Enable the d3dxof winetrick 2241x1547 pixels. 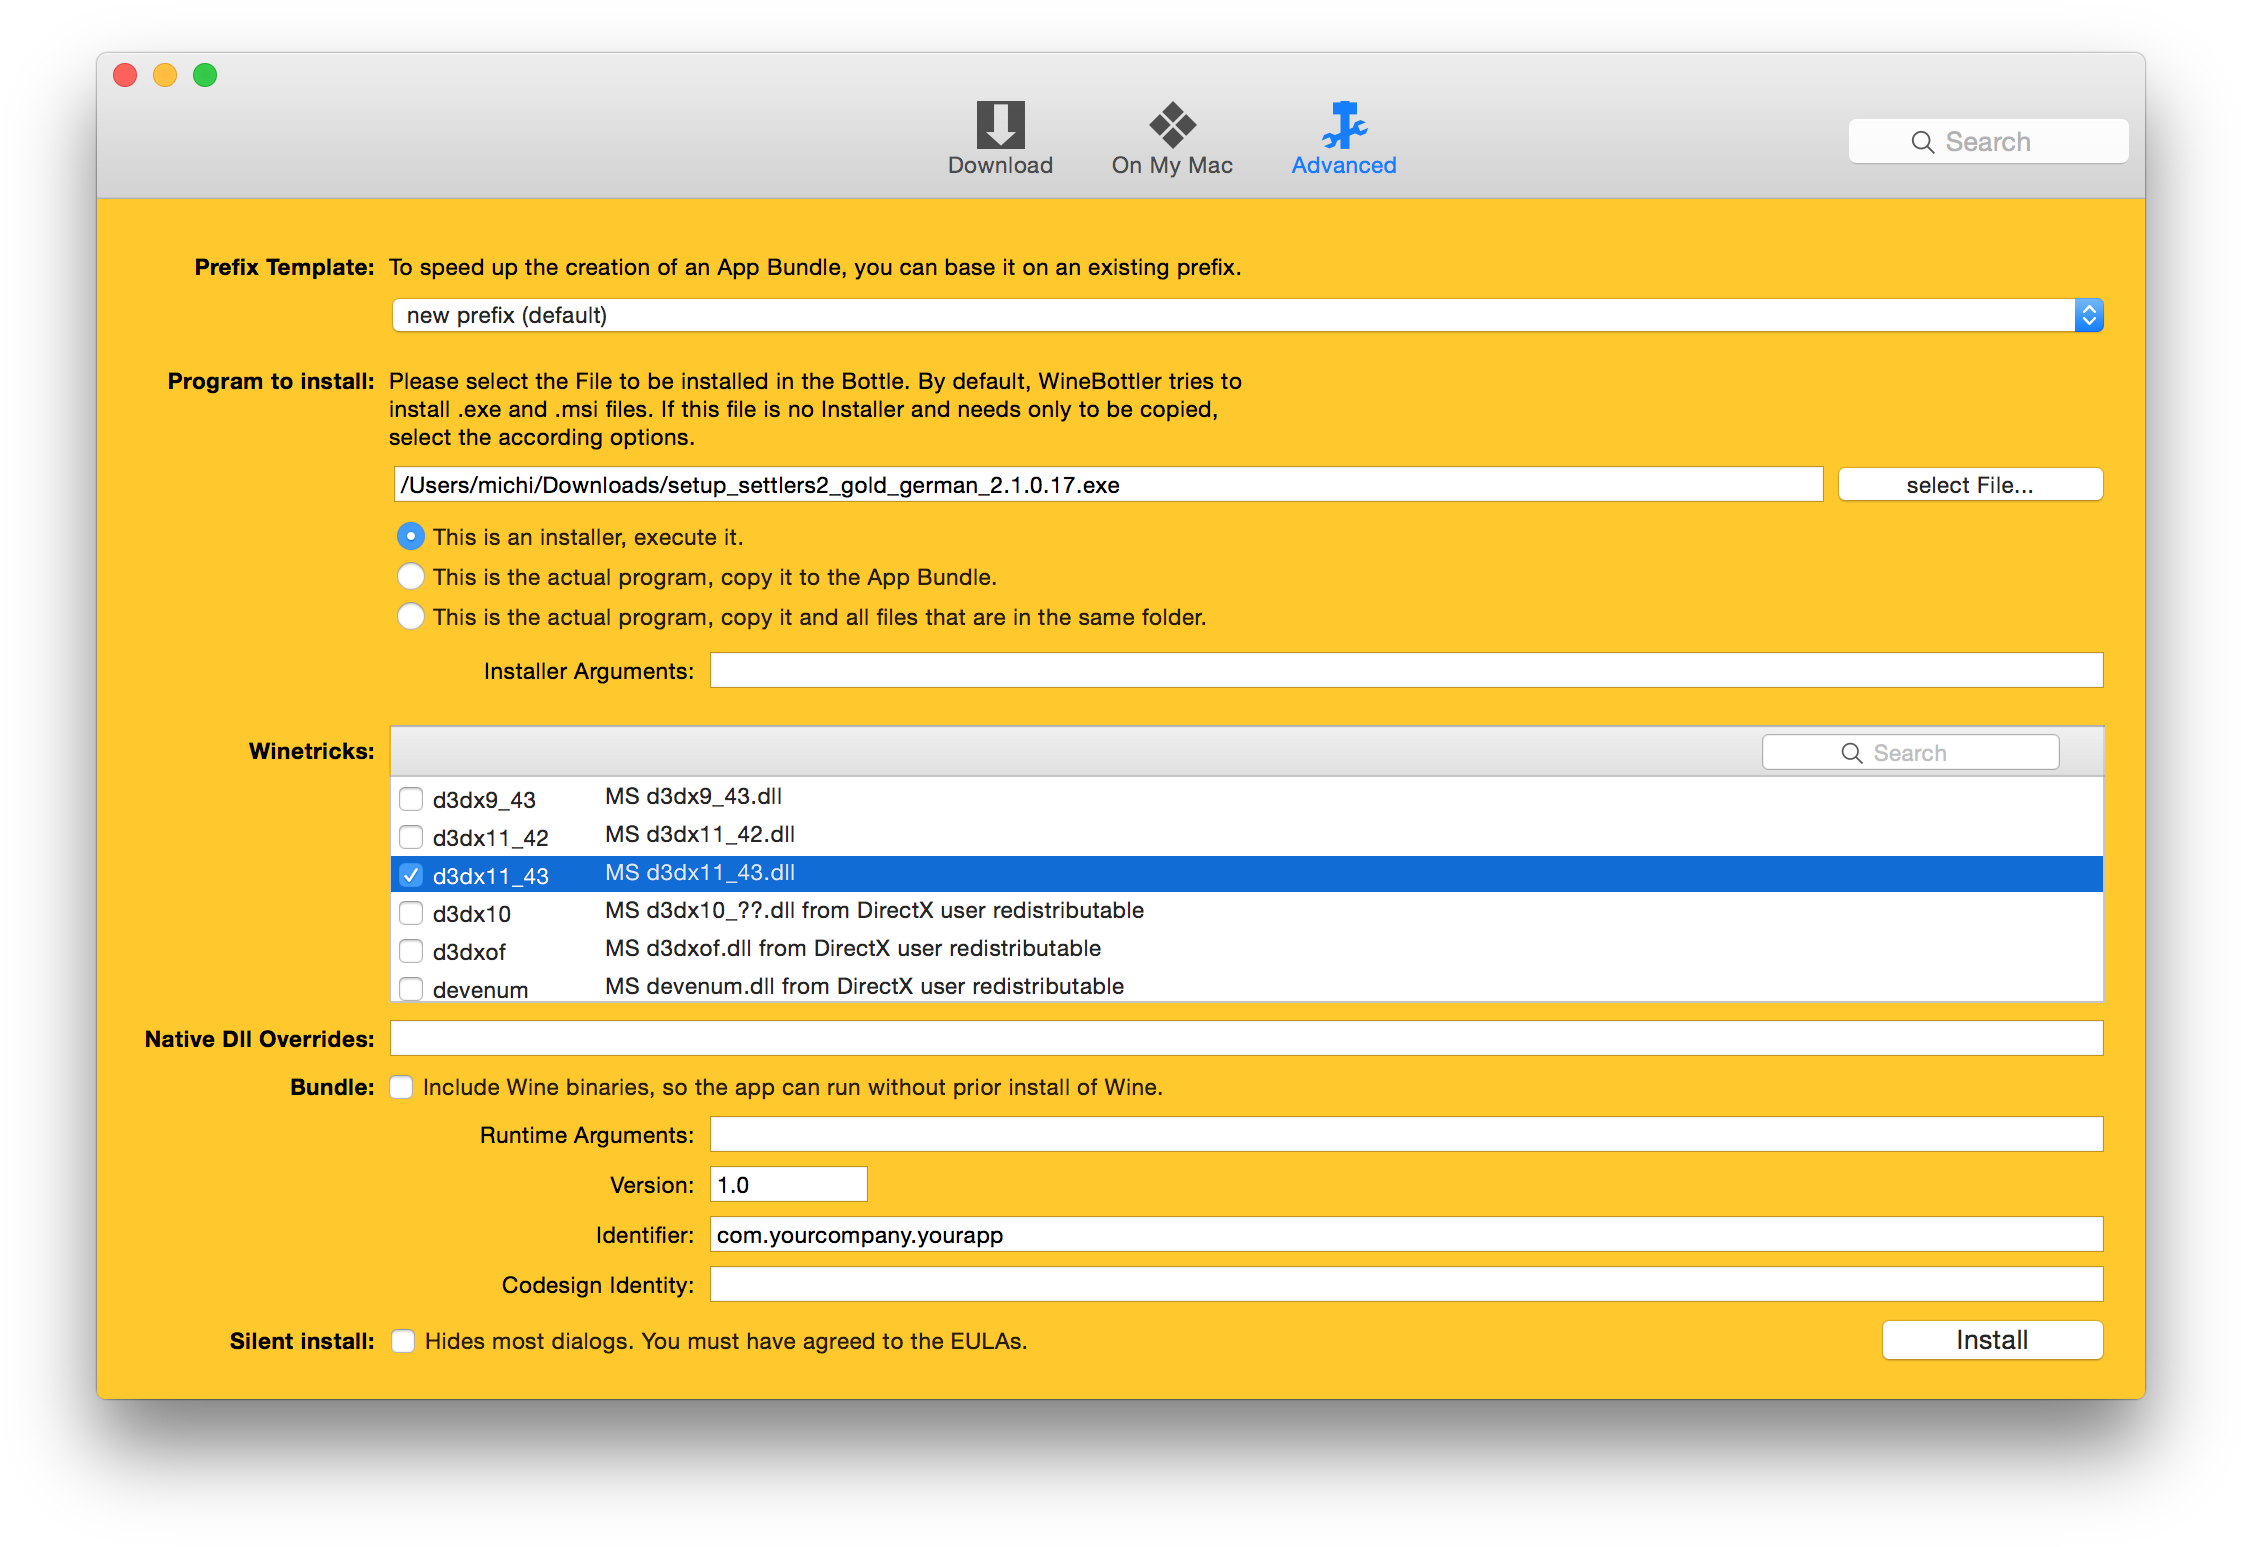[x=411, y=951]
